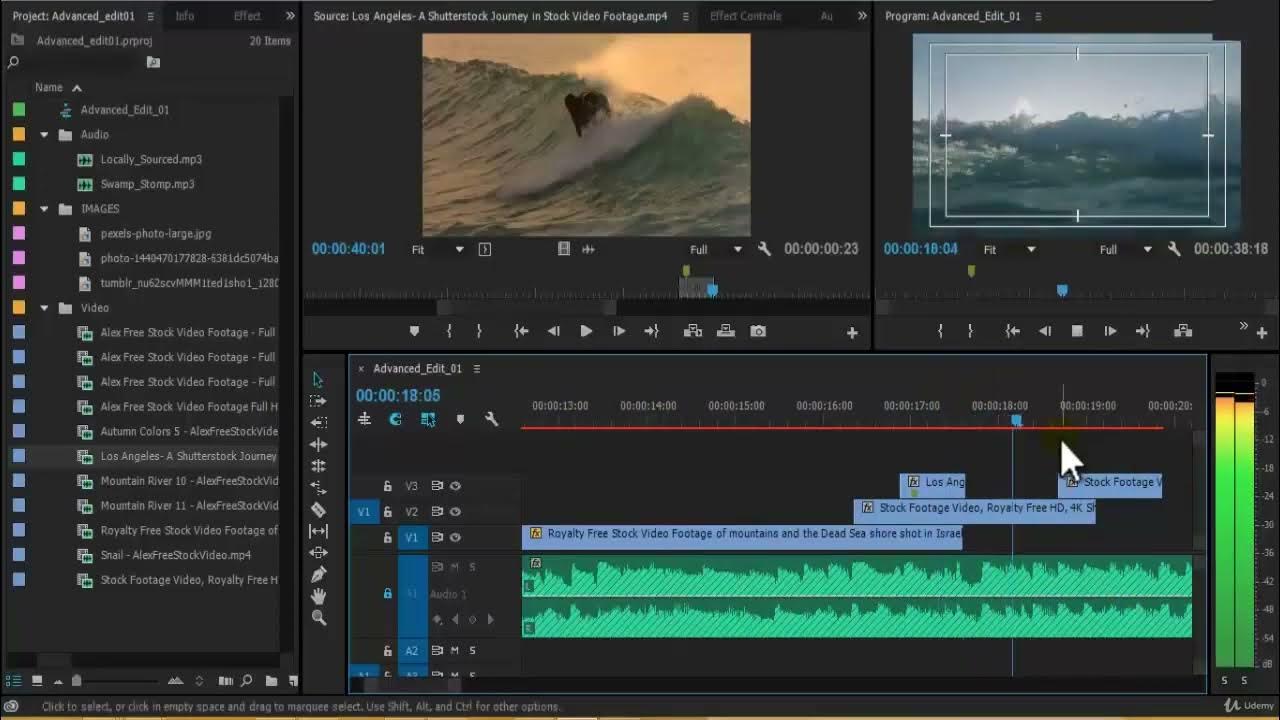
Task: Collapse the Audio bin
Action: 44,134
